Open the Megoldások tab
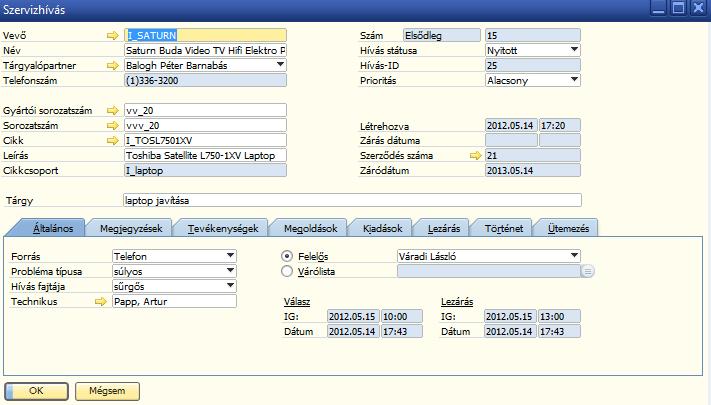This screenshot has height=405, width=711. pos(310,228)
